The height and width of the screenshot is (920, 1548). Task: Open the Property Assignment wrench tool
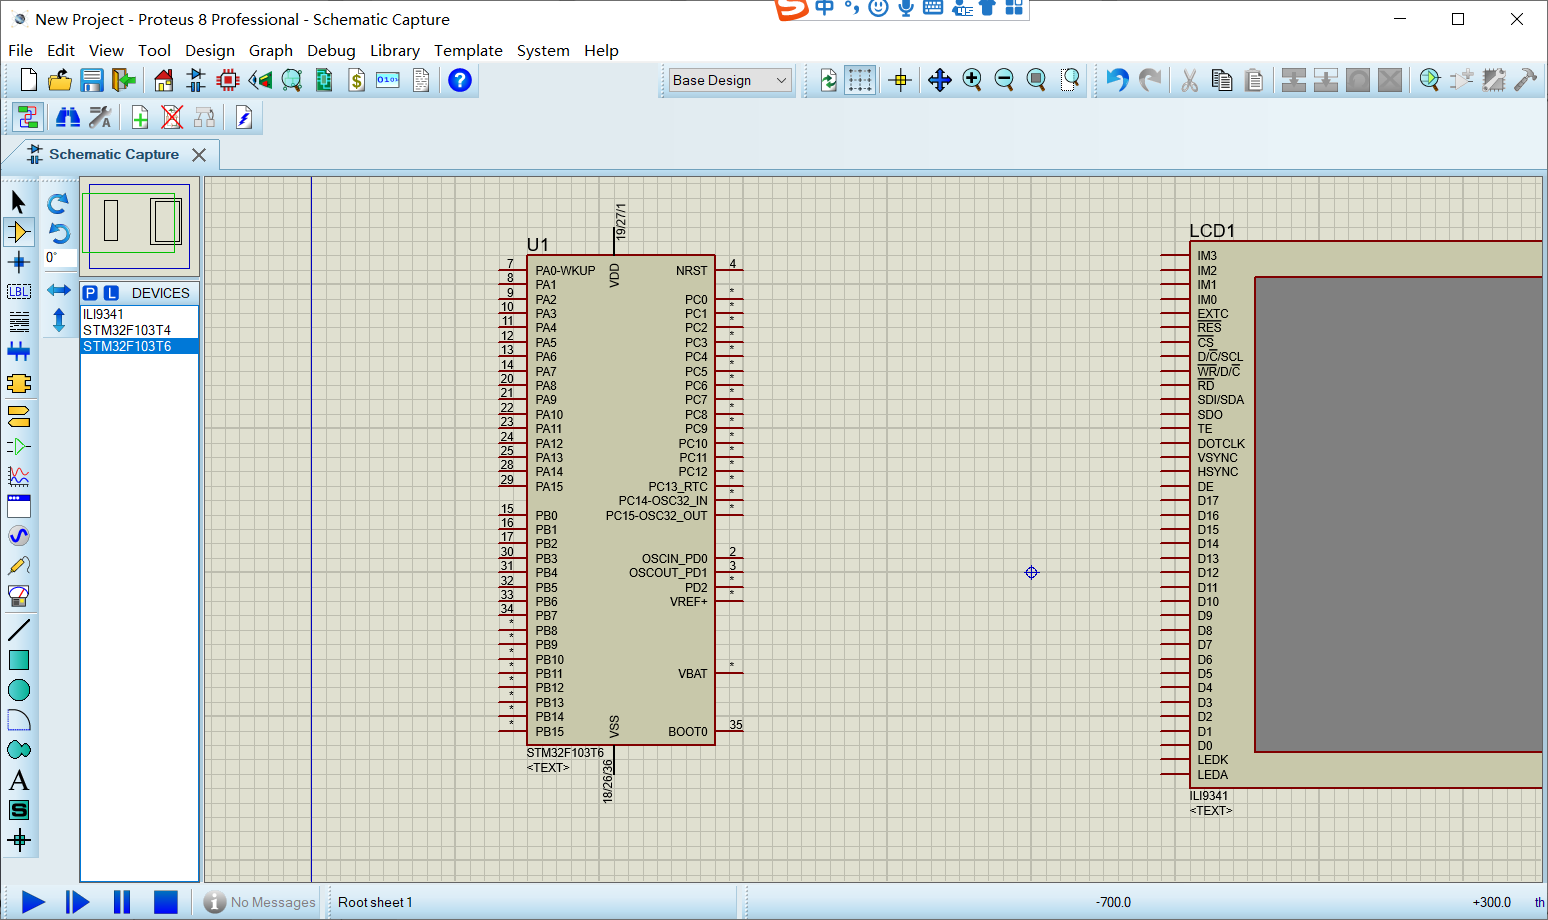click(100, 118)
